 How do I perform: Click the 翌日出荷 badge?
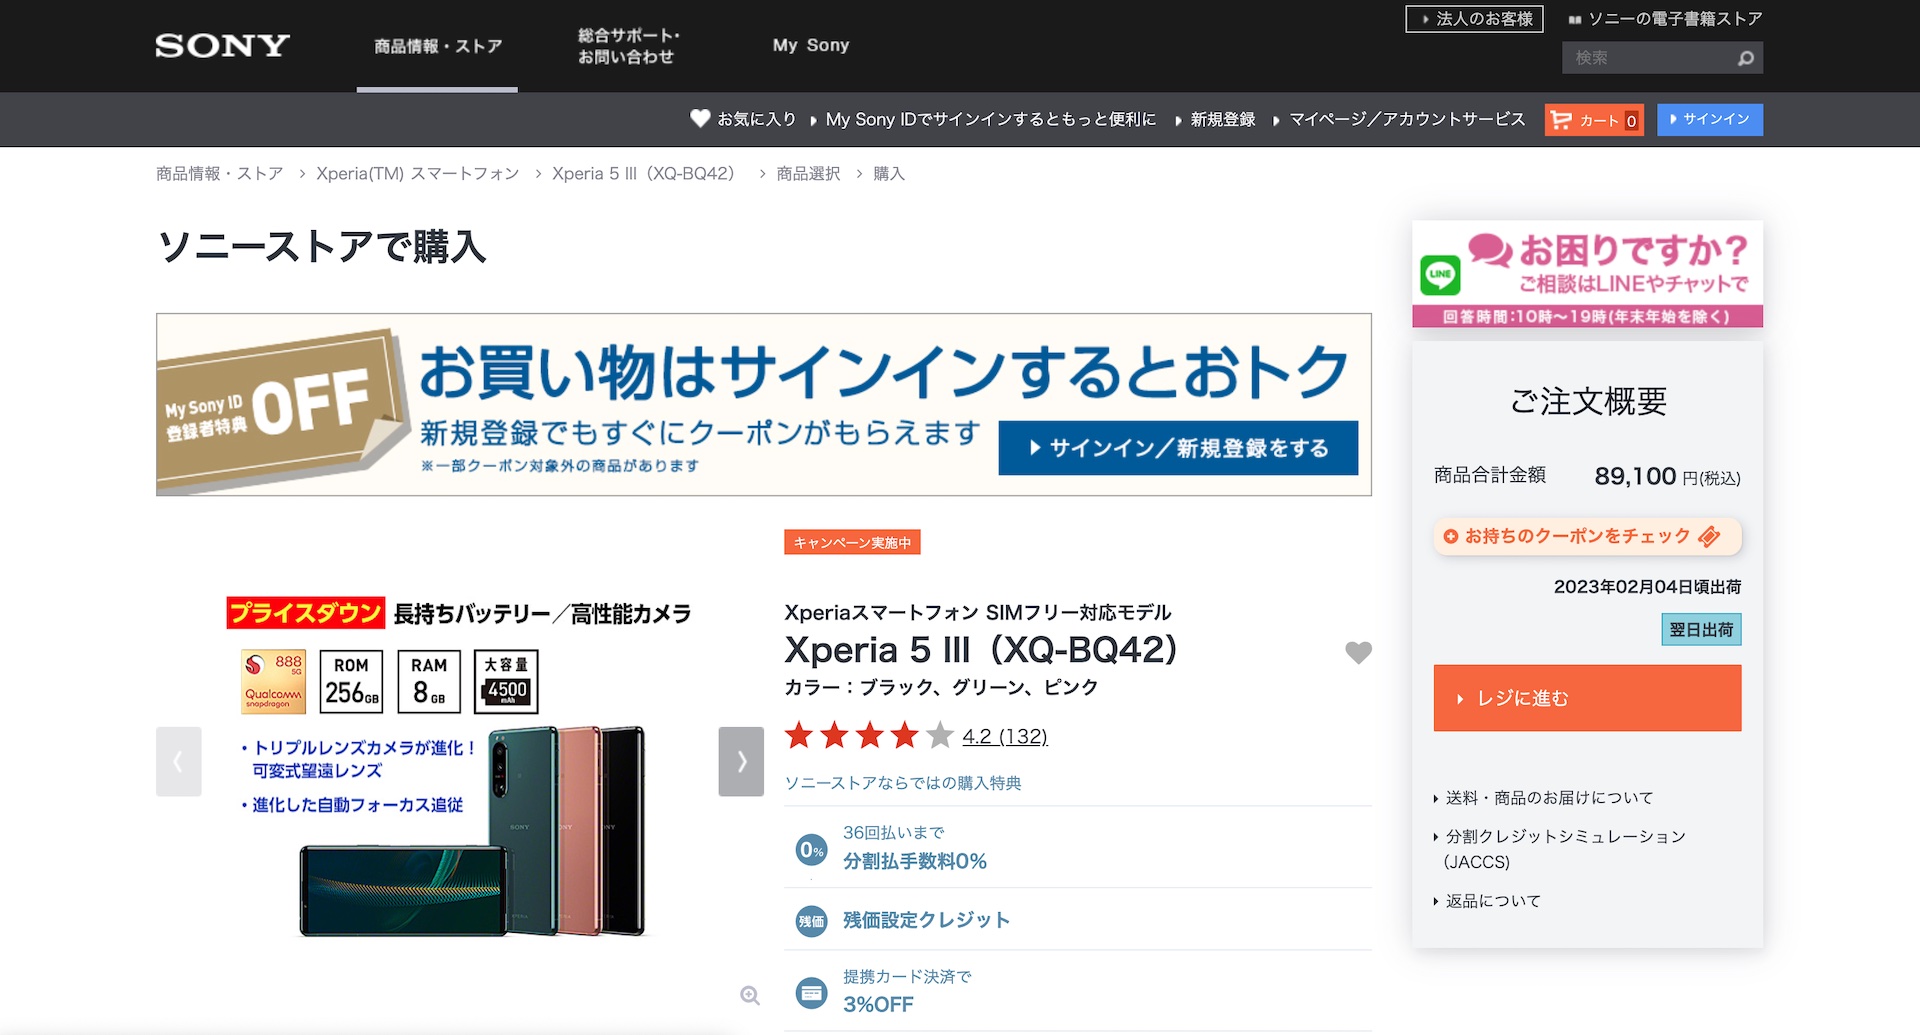pyautogui.click(x=1701, y=630)
